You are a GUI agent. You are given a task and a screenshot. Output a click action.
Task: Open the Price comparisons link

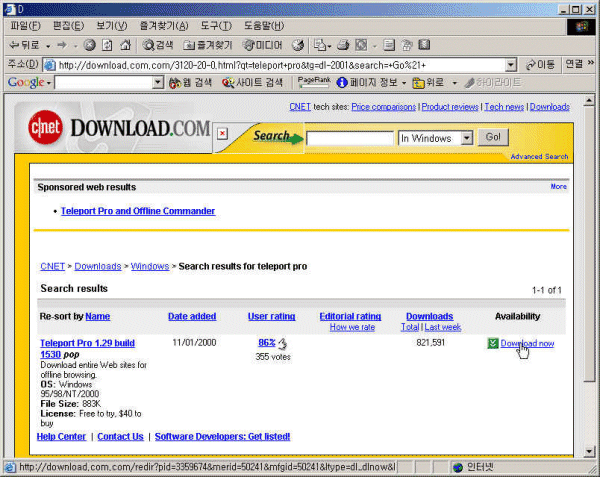383,107
